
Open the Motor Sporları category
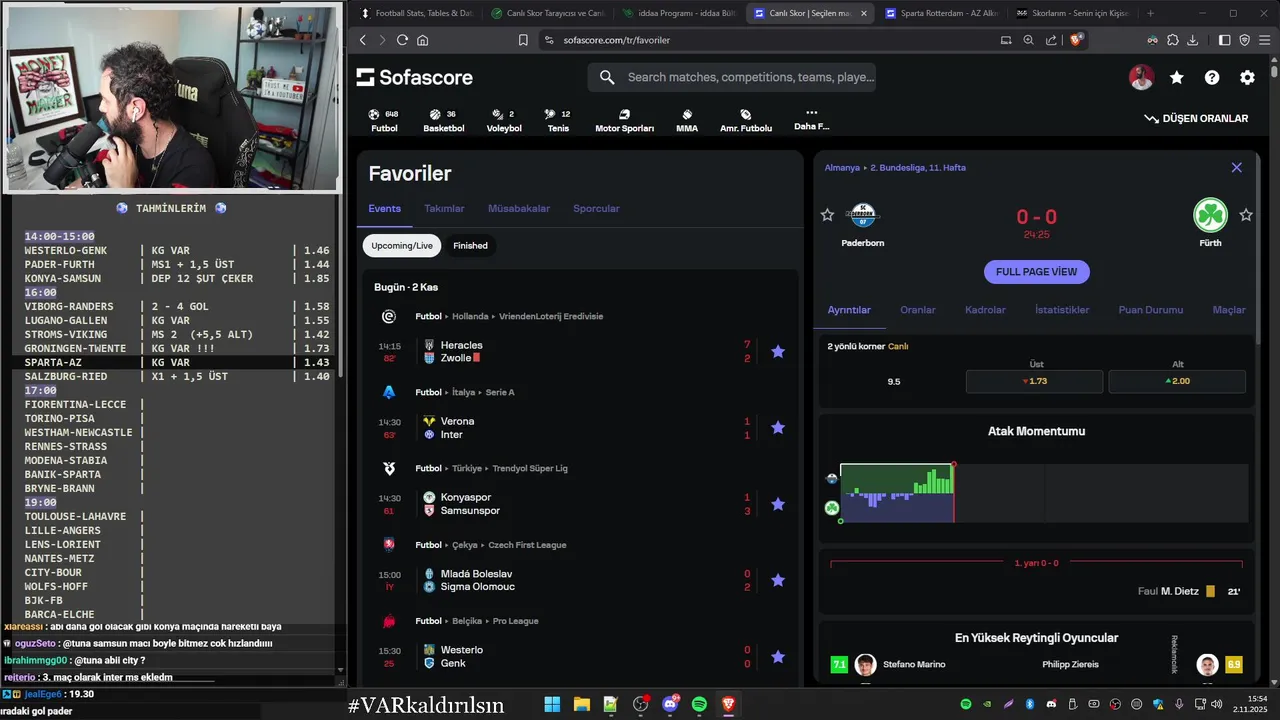click(624, 120)
